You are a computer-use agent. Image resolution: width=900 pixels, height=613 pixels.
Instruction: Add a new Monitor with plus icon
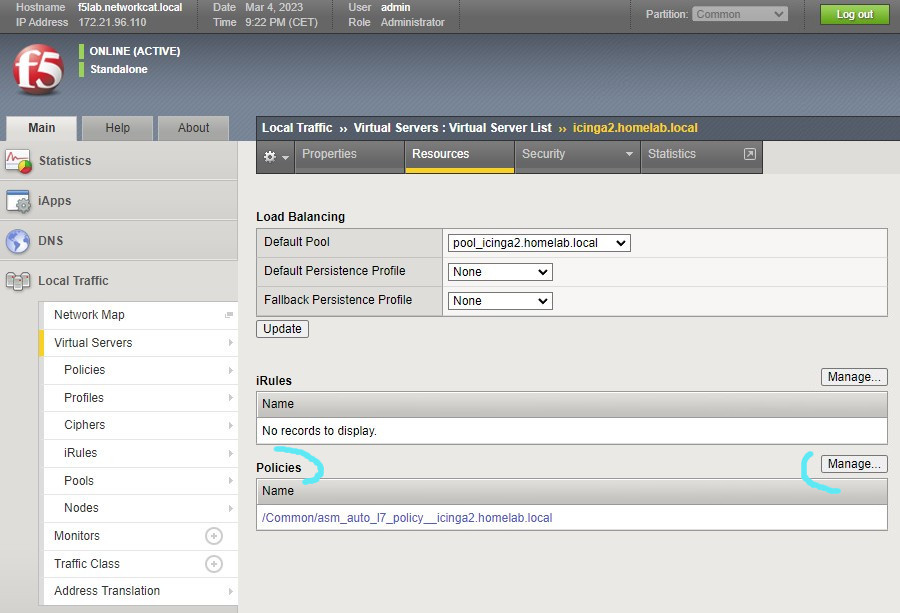click(214, 536)
